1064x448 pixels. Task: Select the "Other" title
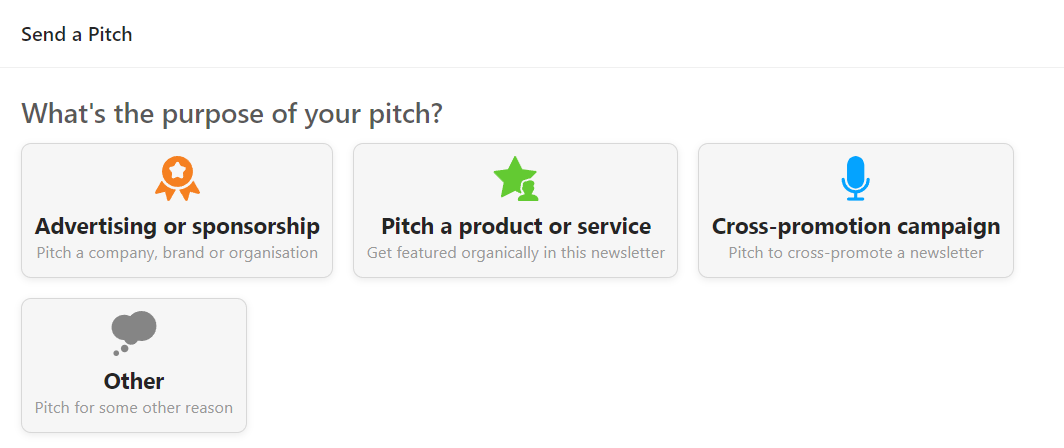[x=134, y=381]
